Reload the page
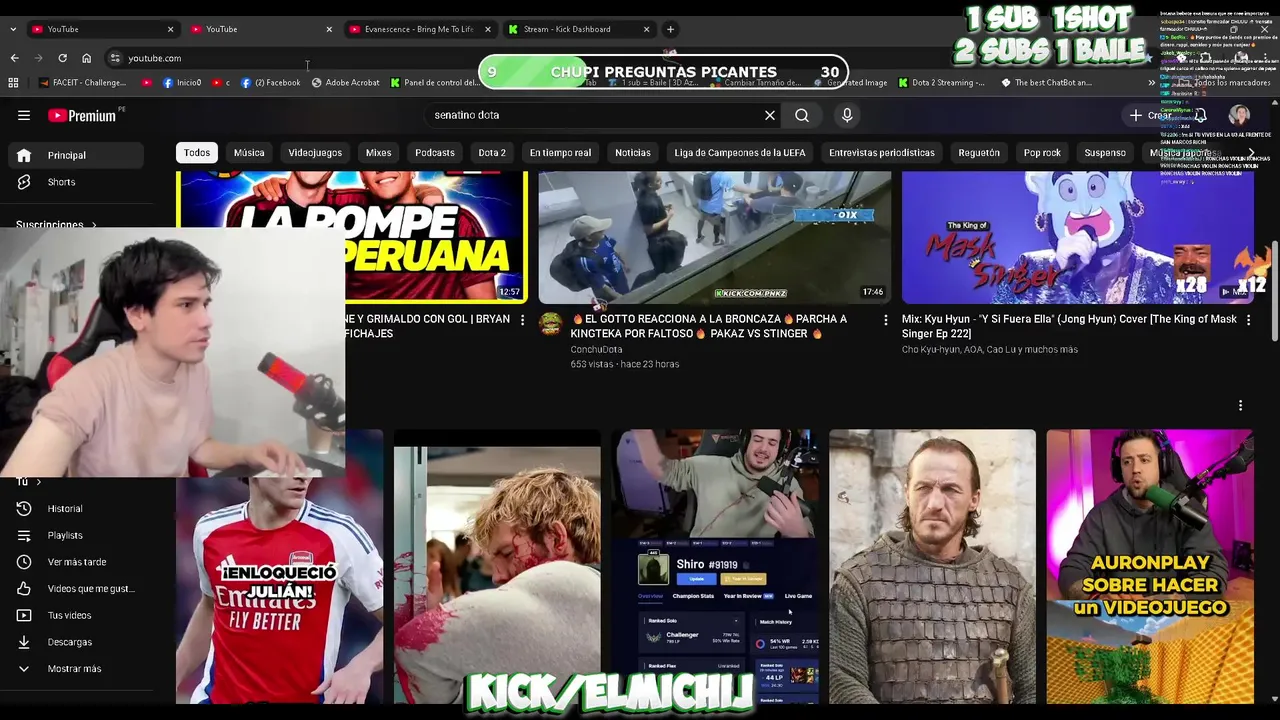This screenshot has height=720, width=1280. pos(62,58)
